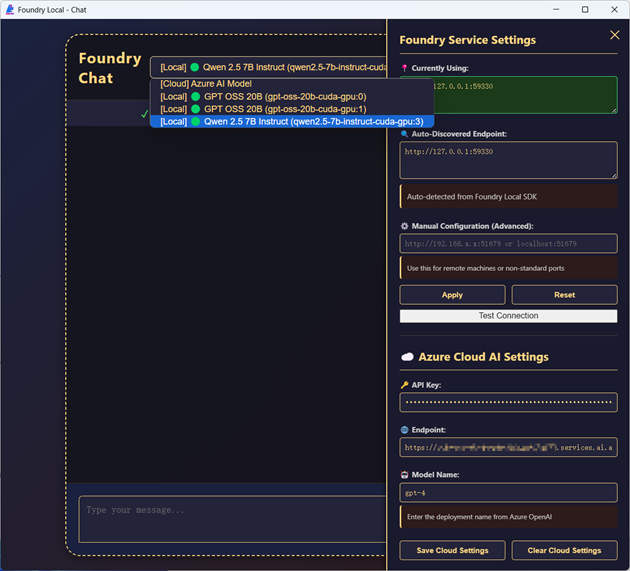
Task: Click Save Cloud Settings
Action: pos(452,550)
